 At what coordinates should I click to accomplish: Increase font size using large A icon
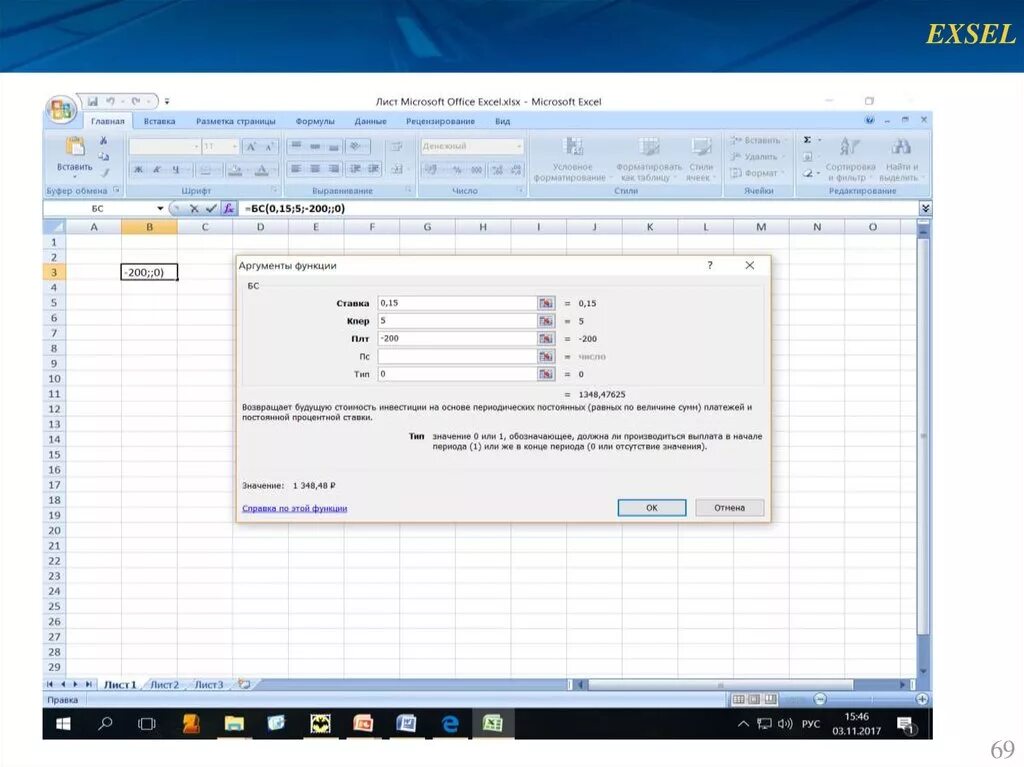click(251, 147)
